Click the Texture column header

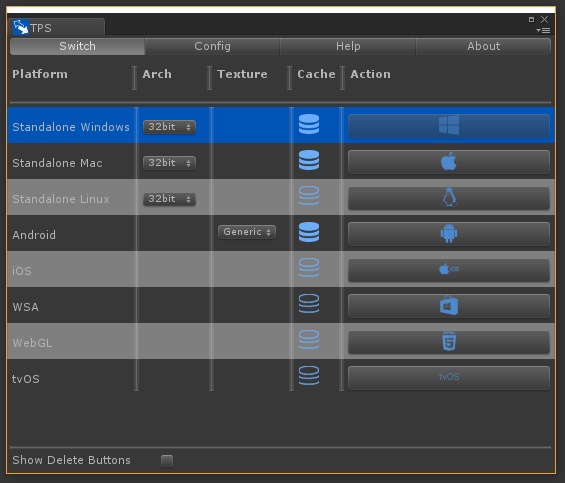click(x=242, y=74)
